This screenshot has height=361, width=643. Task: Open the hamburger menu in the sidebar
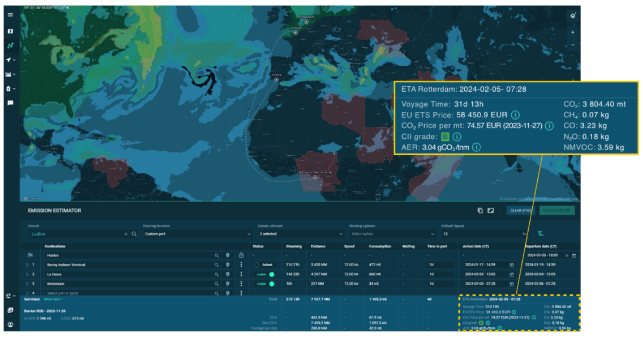click(x=10, y=15)
